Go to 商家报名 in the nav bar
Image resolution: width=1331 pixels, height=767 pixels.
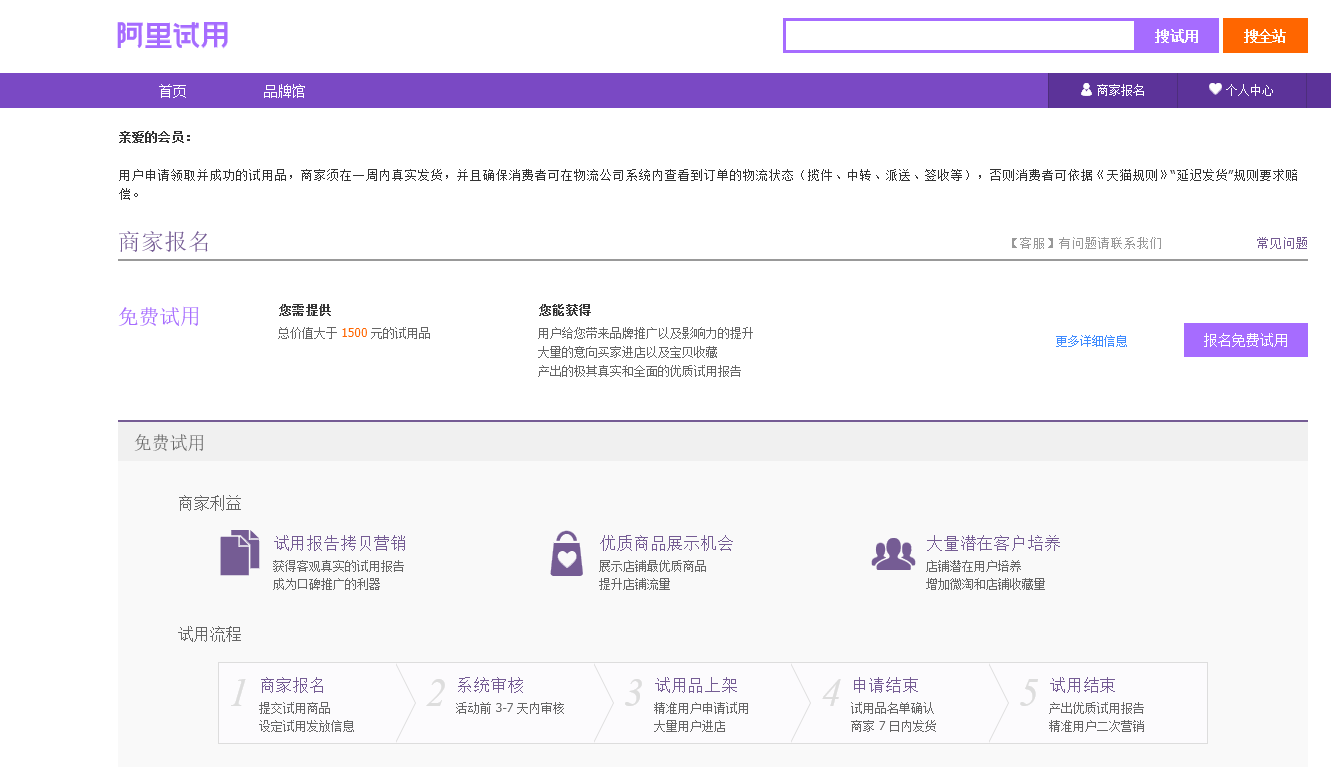click(x=1113, y=90)
